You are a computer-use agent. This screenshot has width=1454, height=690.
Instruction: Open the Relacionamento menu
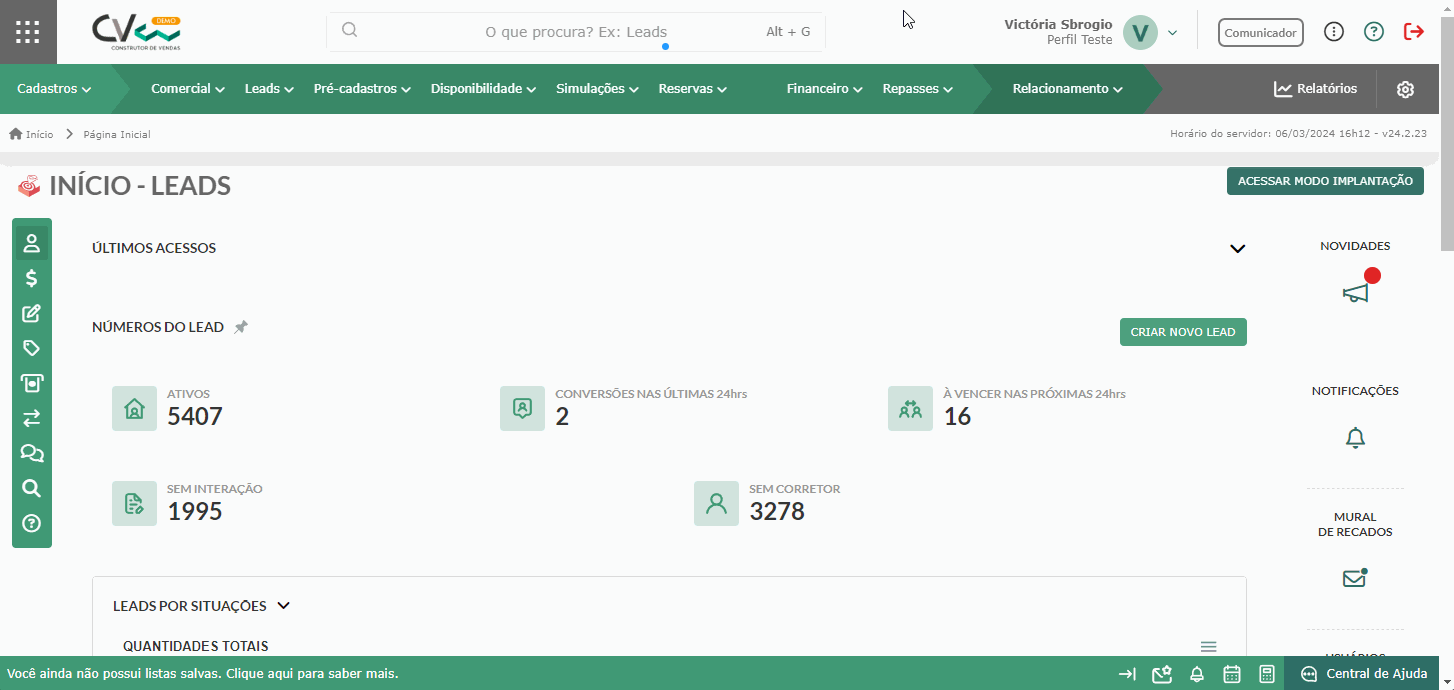click(1067, 89)
